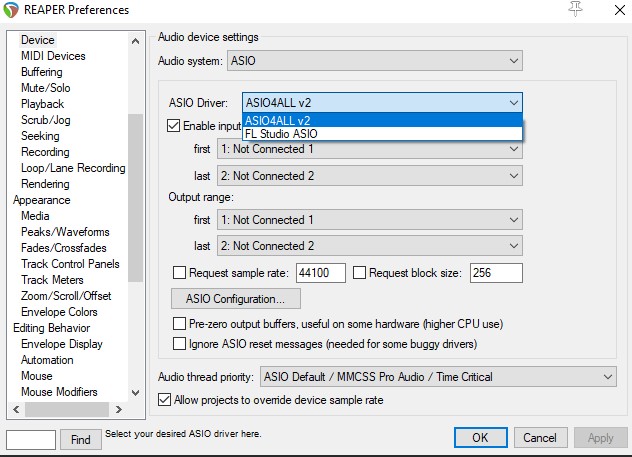The height and width of the screenshot is (457, 632).
Task: Click the REAPER logo icon in title bar
Action: [x=12, y=10]
